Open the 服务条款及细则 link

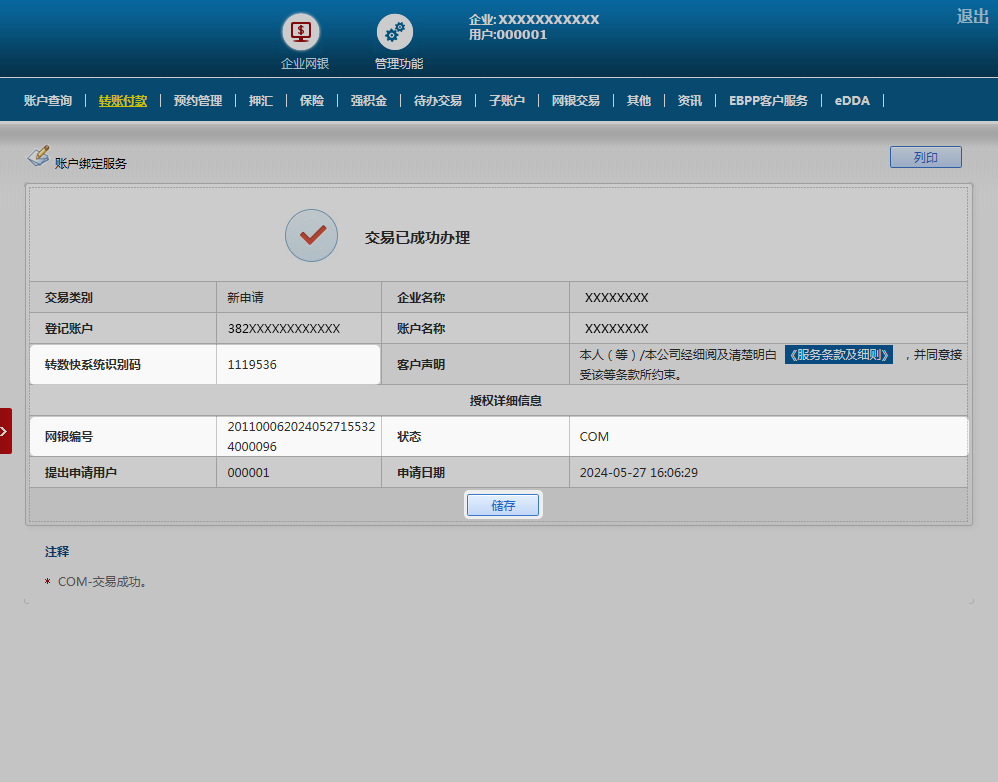[x=838, y=355]
